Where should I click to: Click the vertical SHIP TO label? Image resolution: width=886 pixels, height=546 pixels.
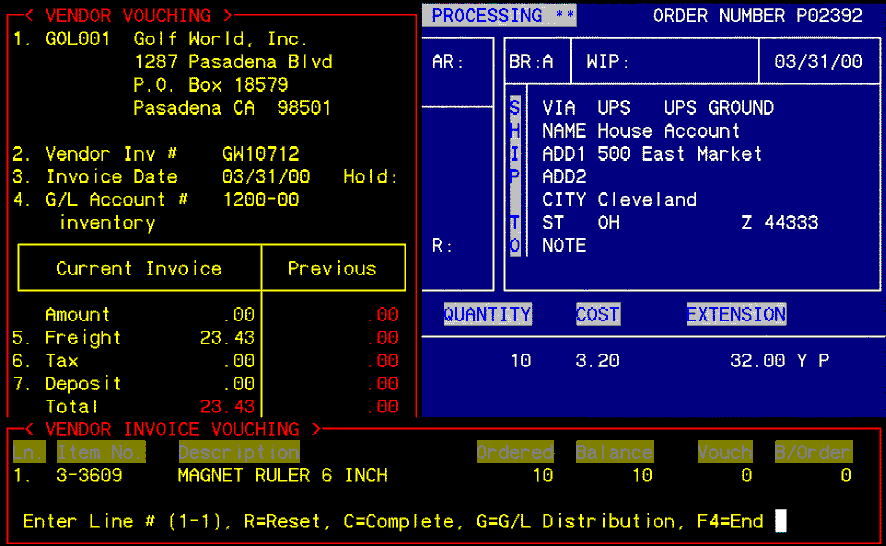pos(515,176)
